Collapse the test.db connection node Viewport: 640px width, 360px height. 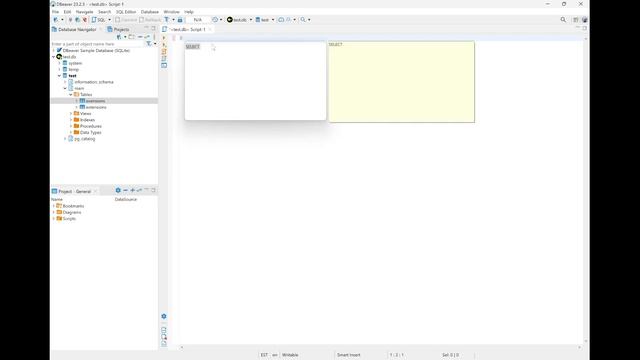(54, 57)
